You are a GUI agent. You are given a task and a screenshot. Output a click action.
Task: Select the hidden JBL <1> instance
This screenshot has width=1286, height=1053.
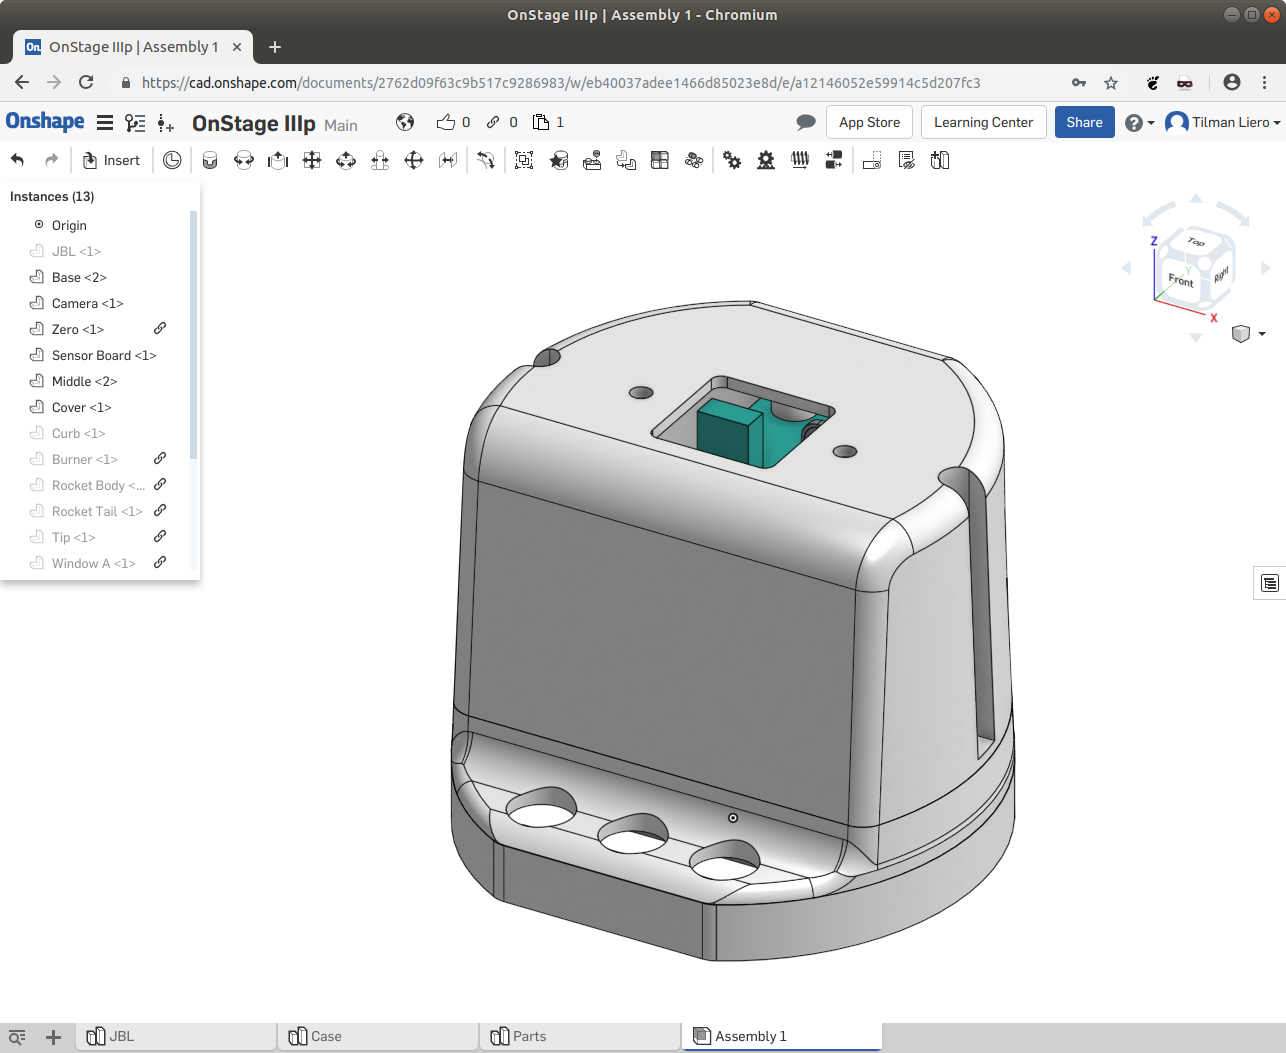coord(76,251)
